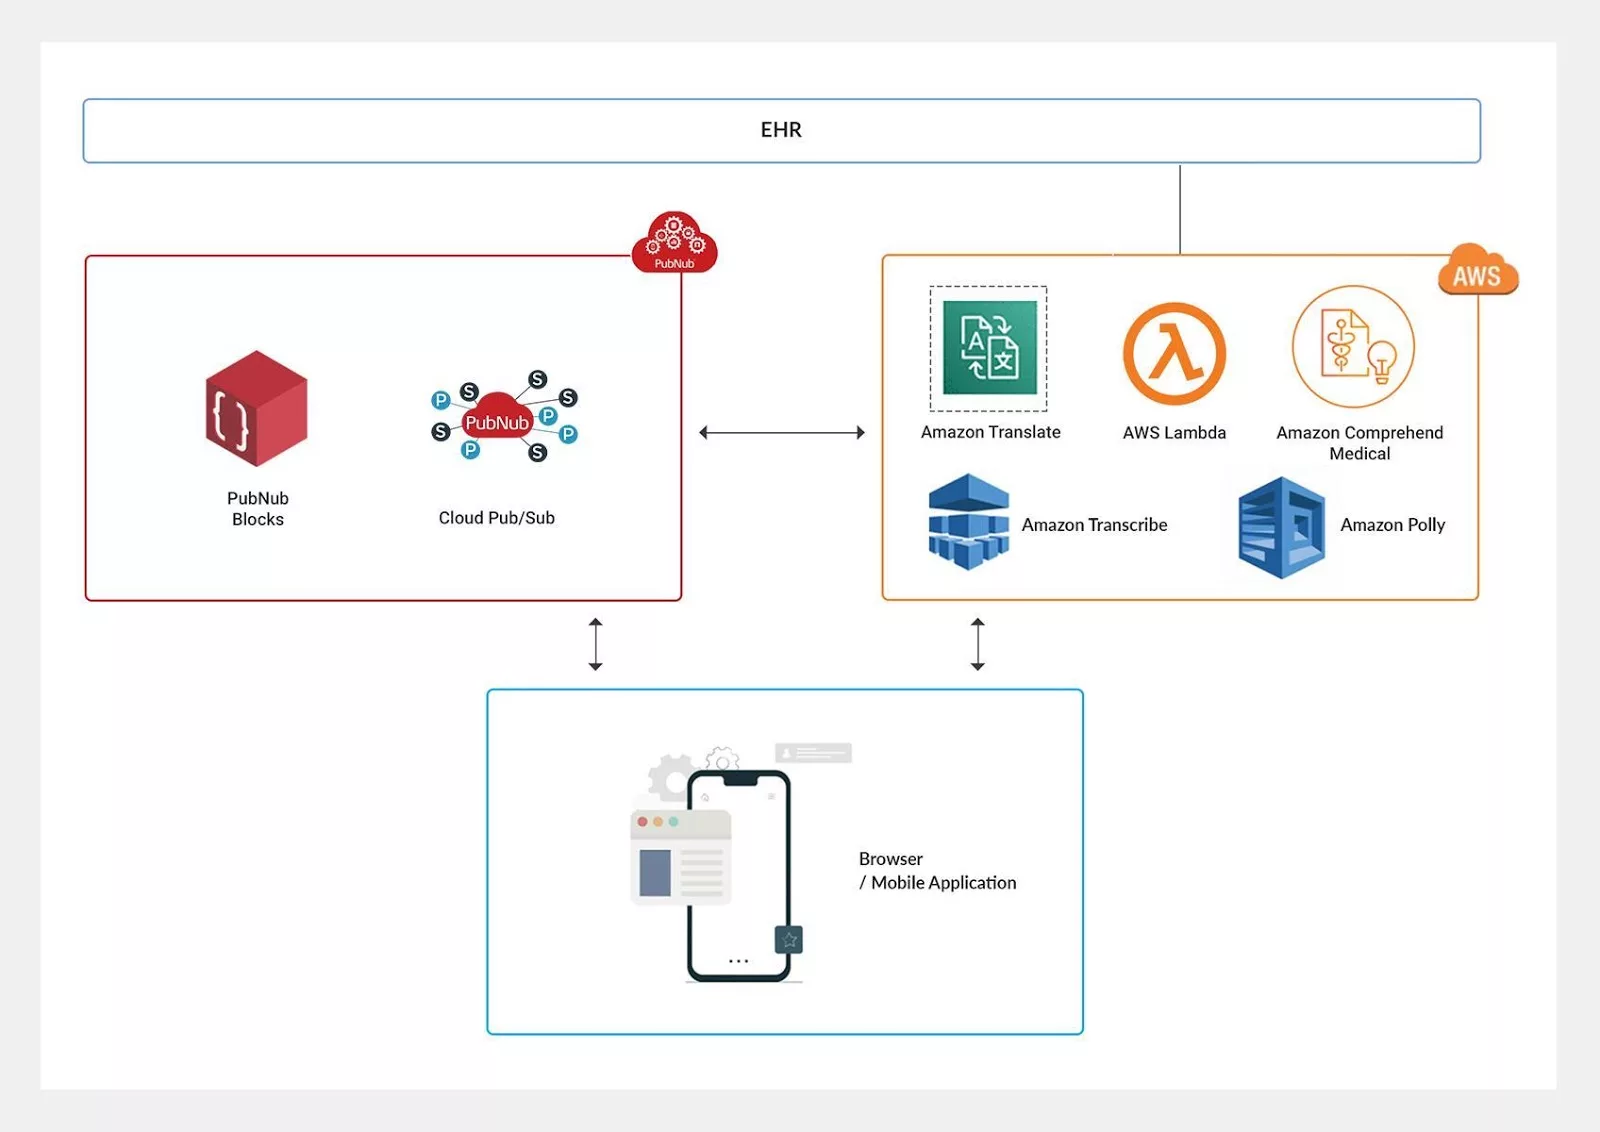
Task: Click the 'AWS Lambda' label
Action: click(1174, 433)
